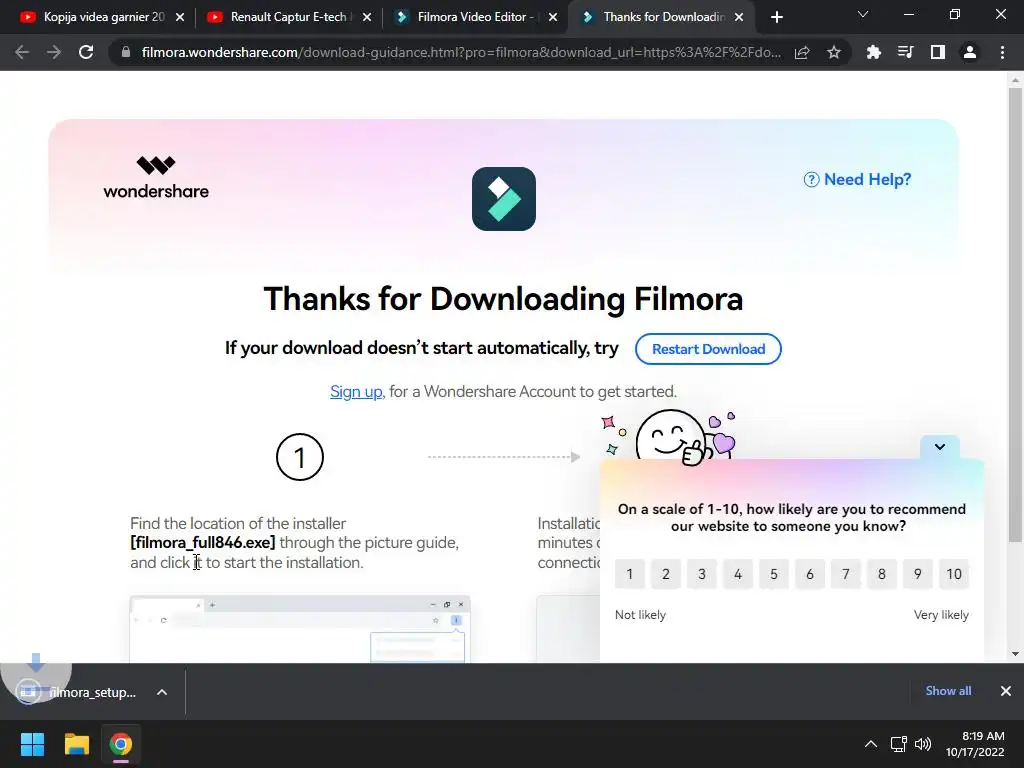
Task: Follow the Sign up link
Action: 356,391
